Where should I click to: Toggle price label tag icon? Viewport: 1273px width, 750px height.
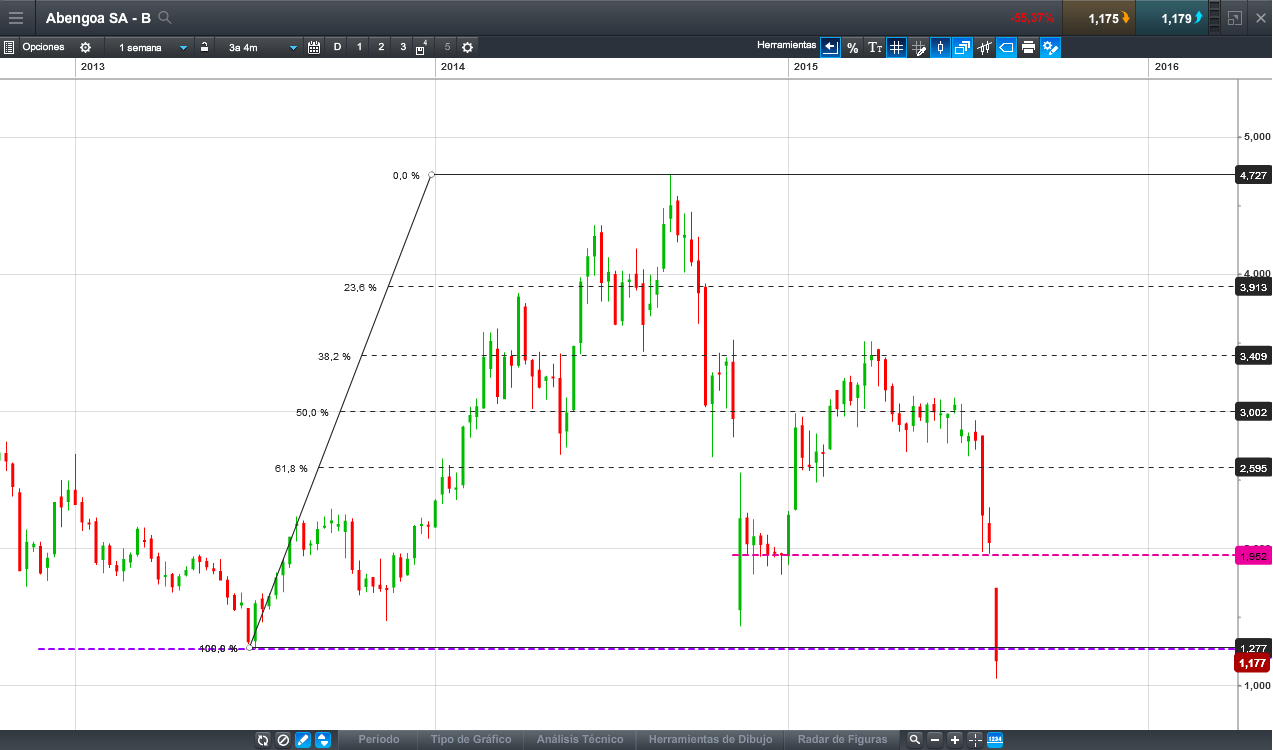click(1006, 47)
